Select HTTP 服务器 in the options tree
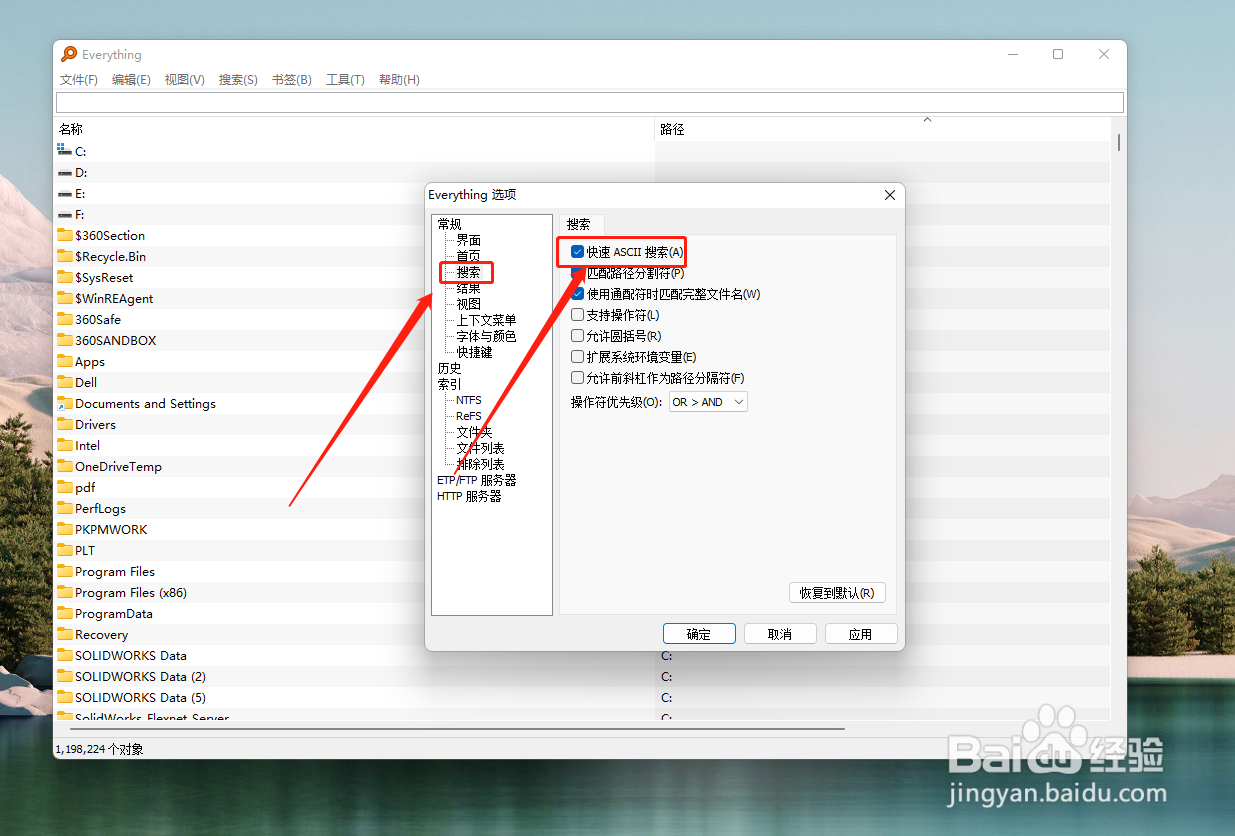The width and height of the screenshot is (1235, 836). (x=469, y=496)
